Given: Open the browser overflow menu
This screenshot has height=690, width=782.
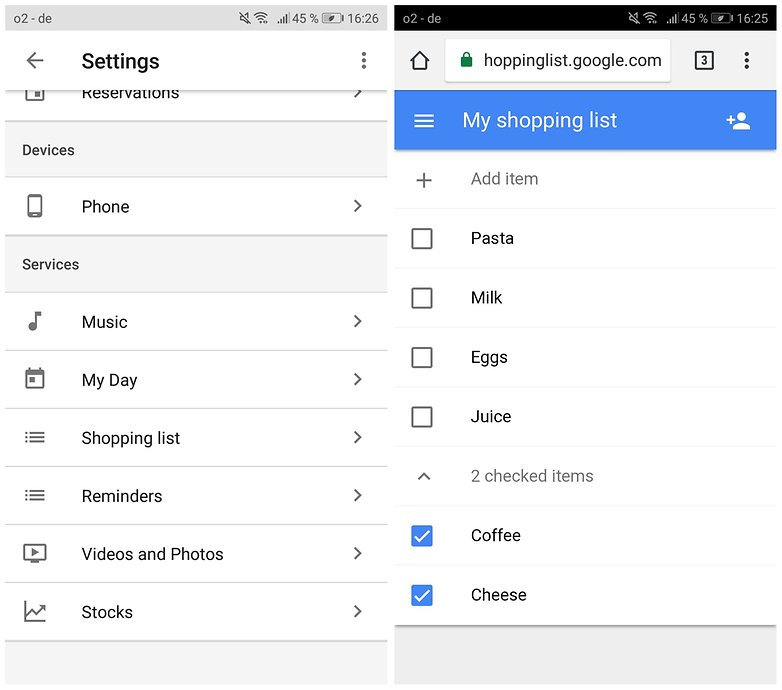Looking at the screenshot, I should (x=746, y=60).
